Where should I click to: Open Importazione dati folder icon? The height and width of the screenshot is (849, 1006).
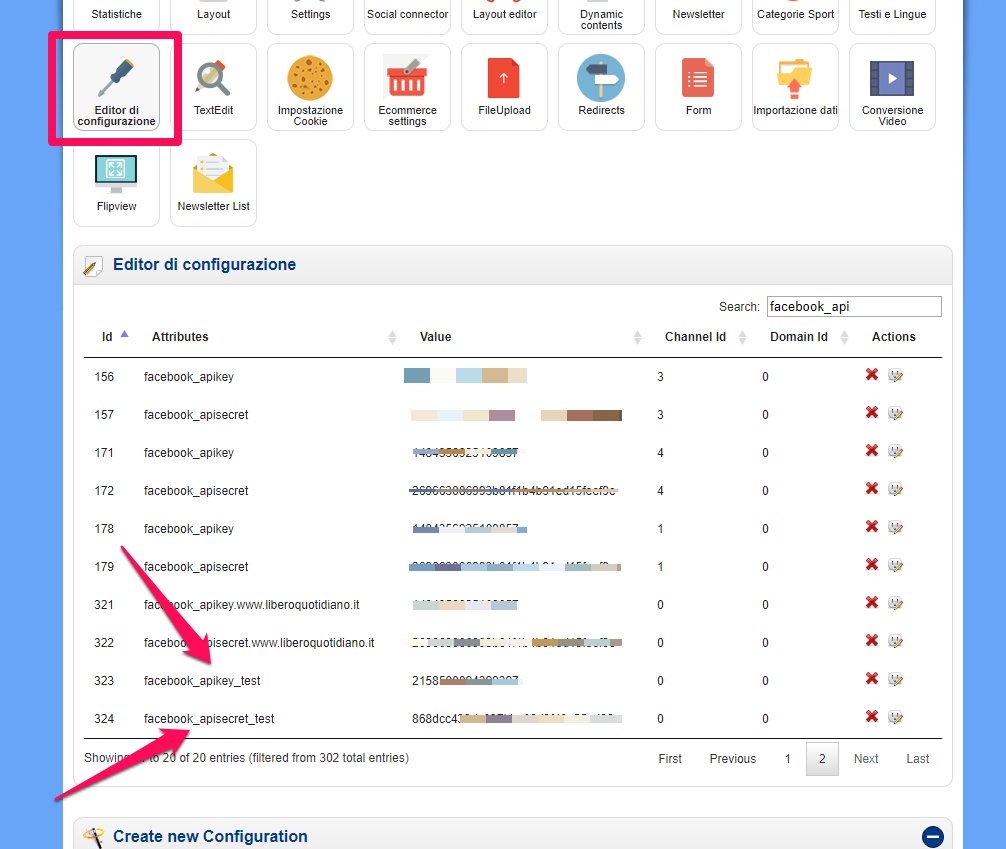[x=795, y=87]
